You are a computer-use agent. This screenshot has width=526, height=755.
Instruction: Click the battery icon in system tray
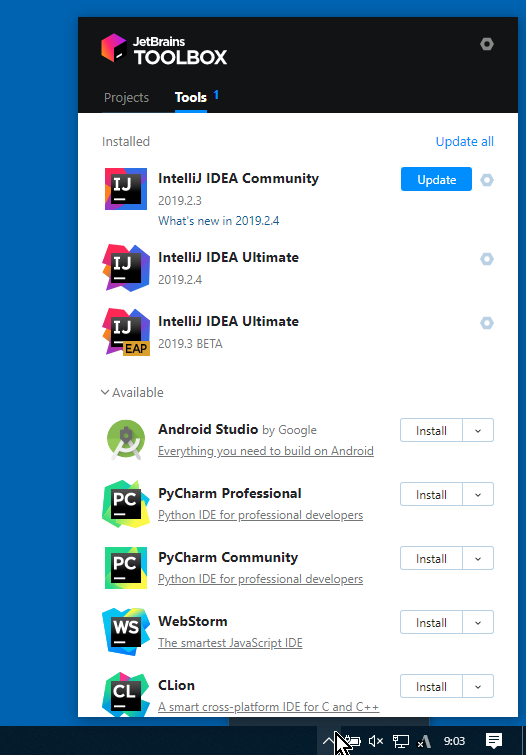(x=354, y=741)
